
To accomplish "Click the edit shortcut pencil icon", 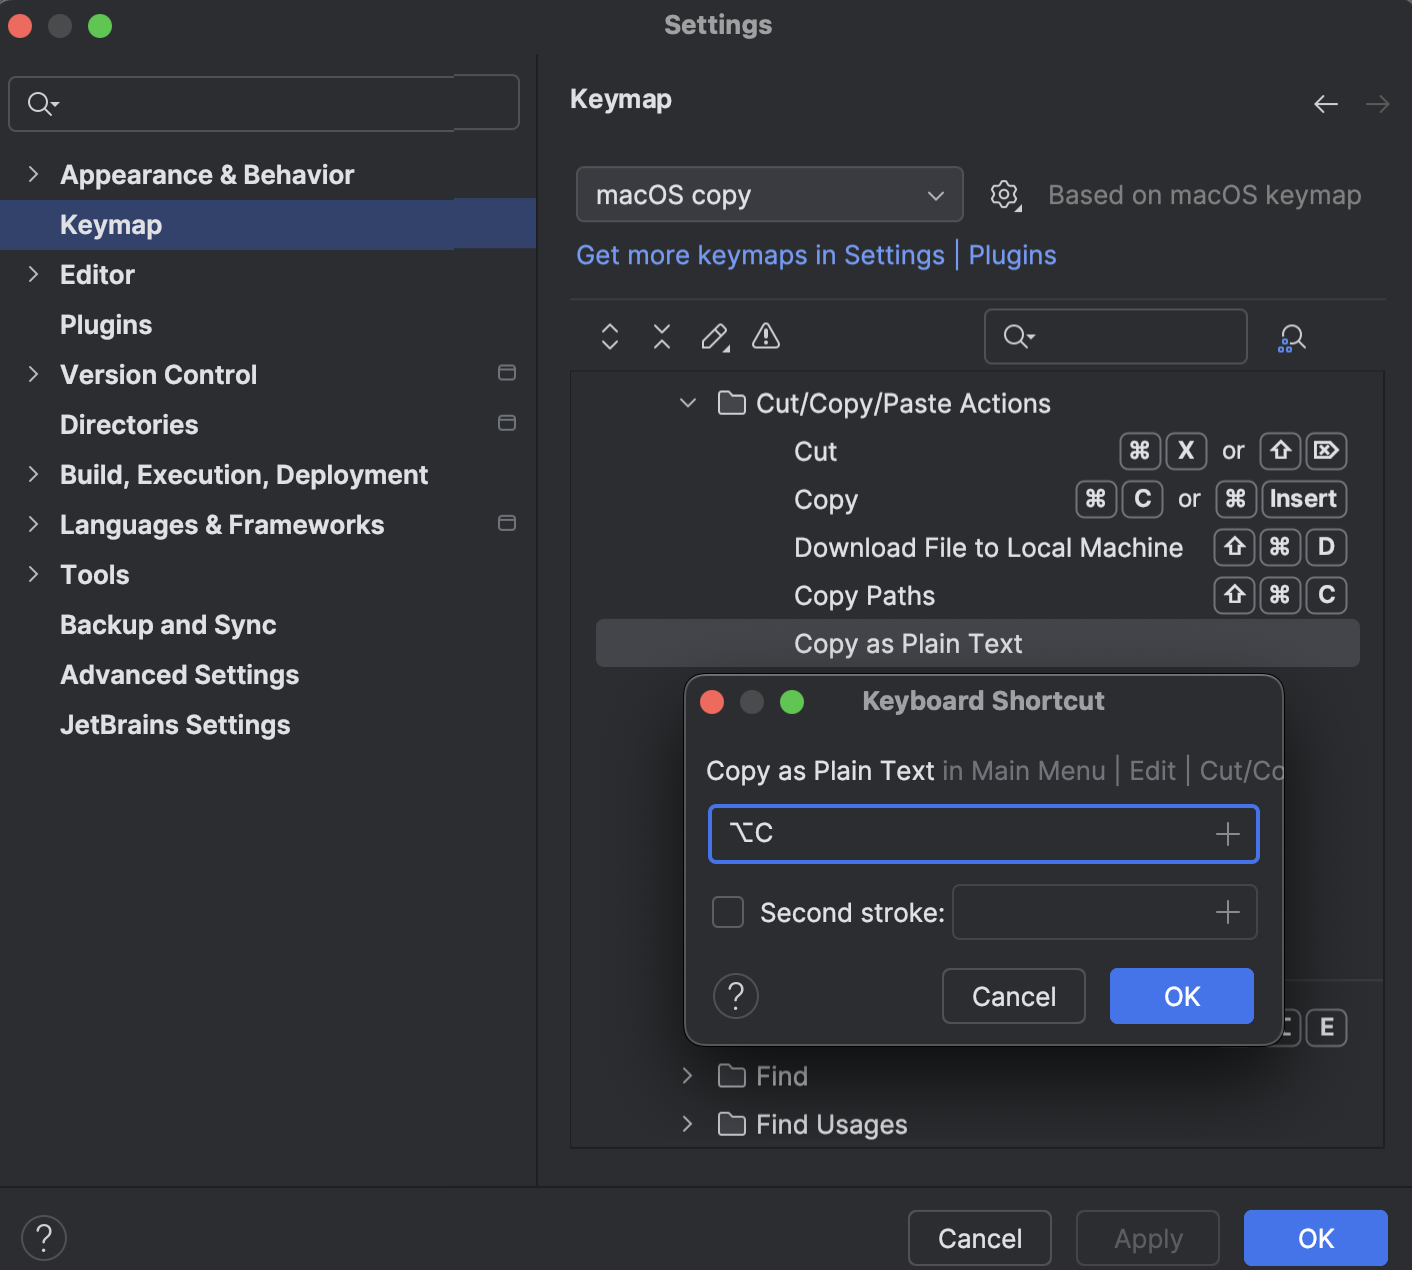I will coord(714,337).
